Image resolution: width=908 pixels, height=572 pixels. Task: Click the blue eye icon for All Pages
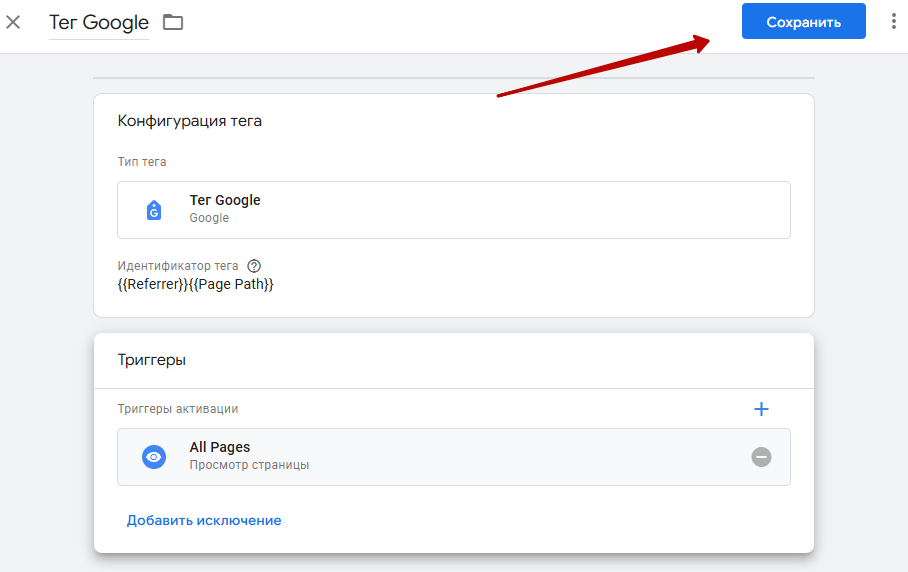(x=153, y=457)
